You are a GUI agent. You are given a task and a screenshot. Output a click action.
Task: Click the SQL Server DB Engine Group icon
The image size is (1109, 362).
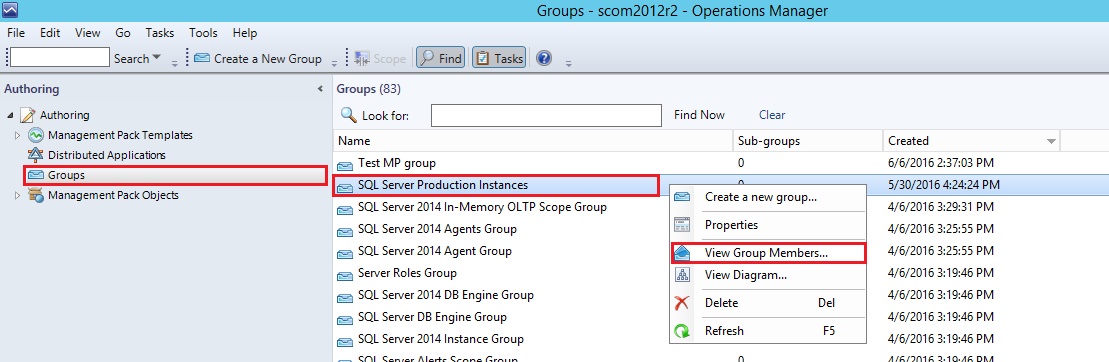point(344,319)
